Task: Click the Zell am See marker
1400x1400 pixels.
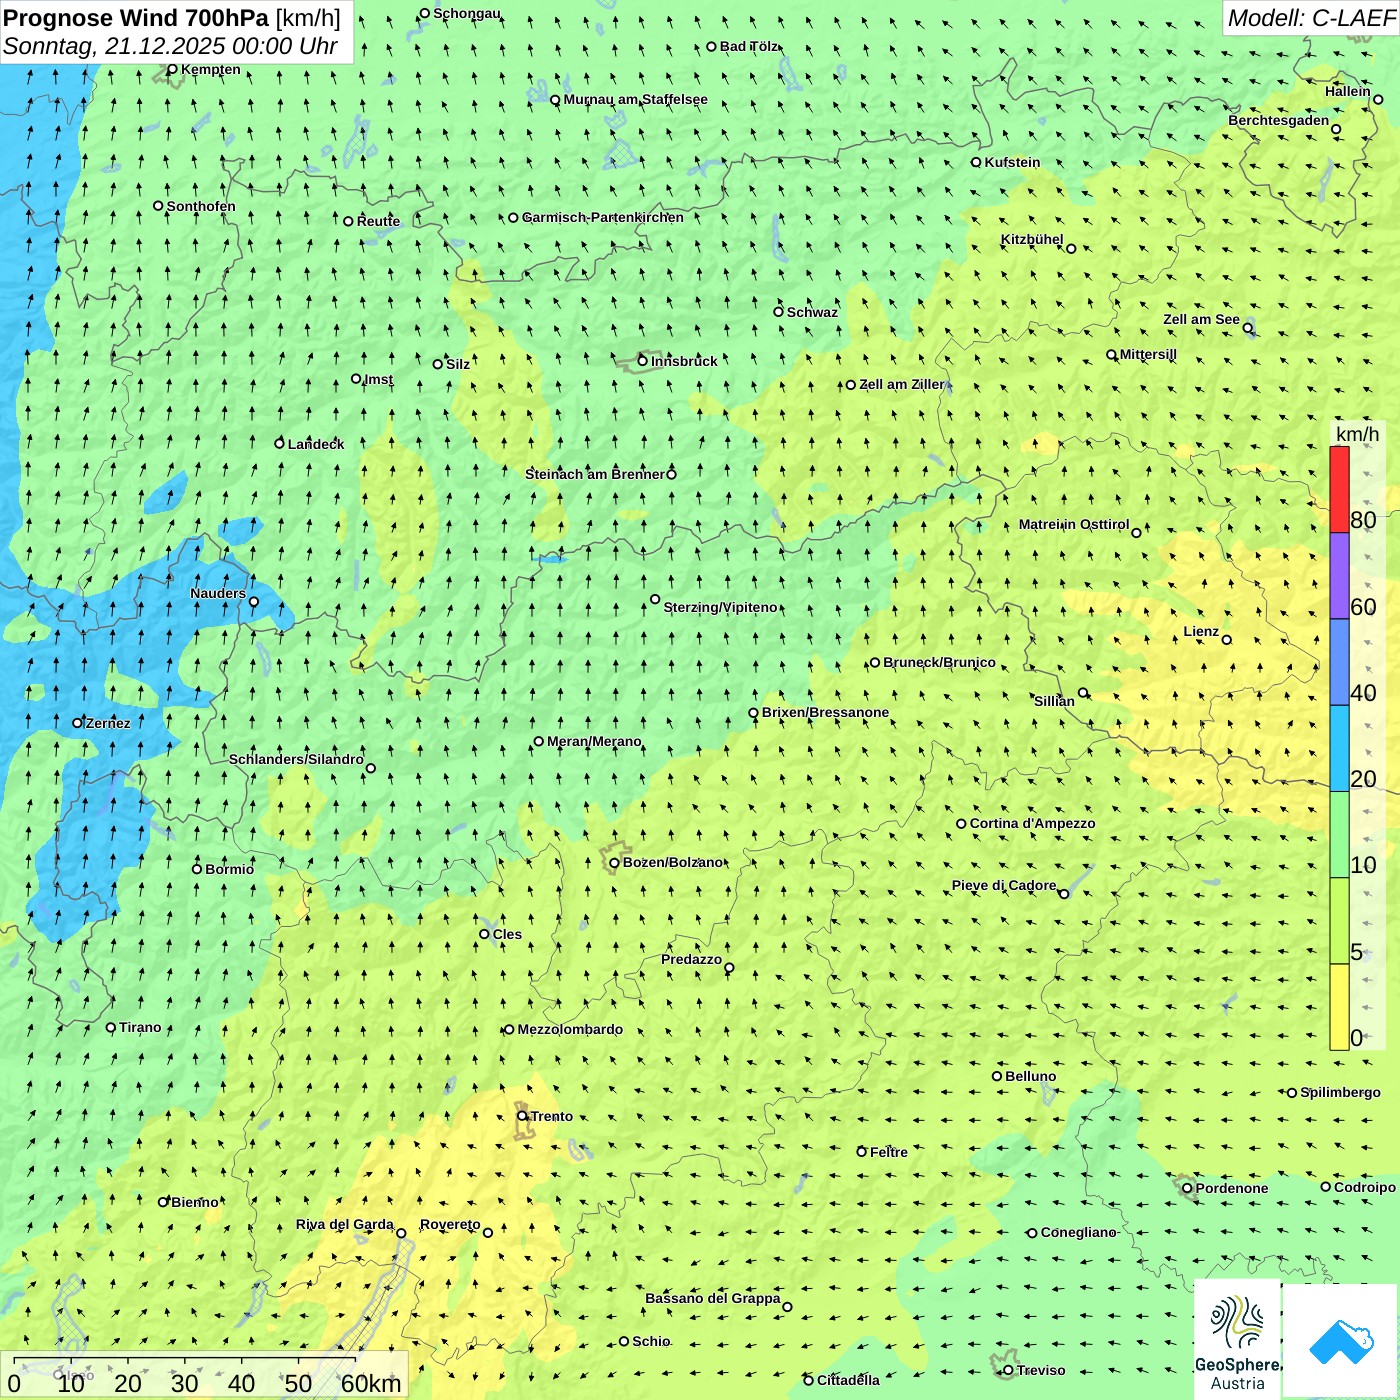Action: coord(1248,328)
